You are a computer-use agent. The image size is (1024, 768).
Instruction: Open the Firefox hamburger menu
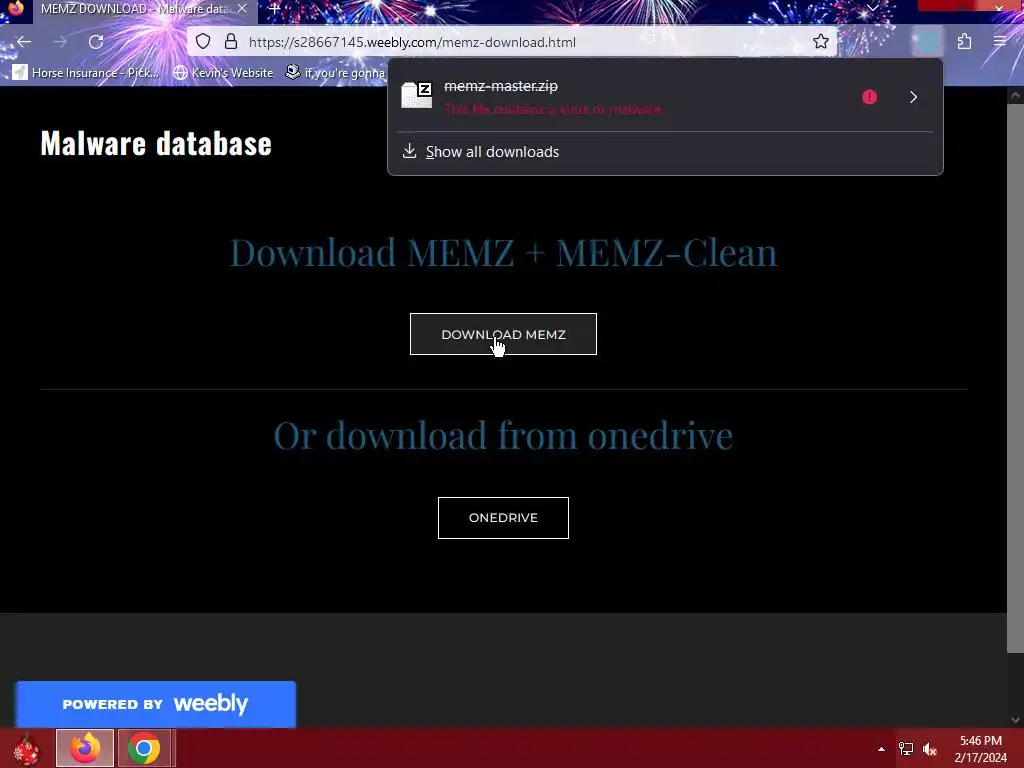1000,42
